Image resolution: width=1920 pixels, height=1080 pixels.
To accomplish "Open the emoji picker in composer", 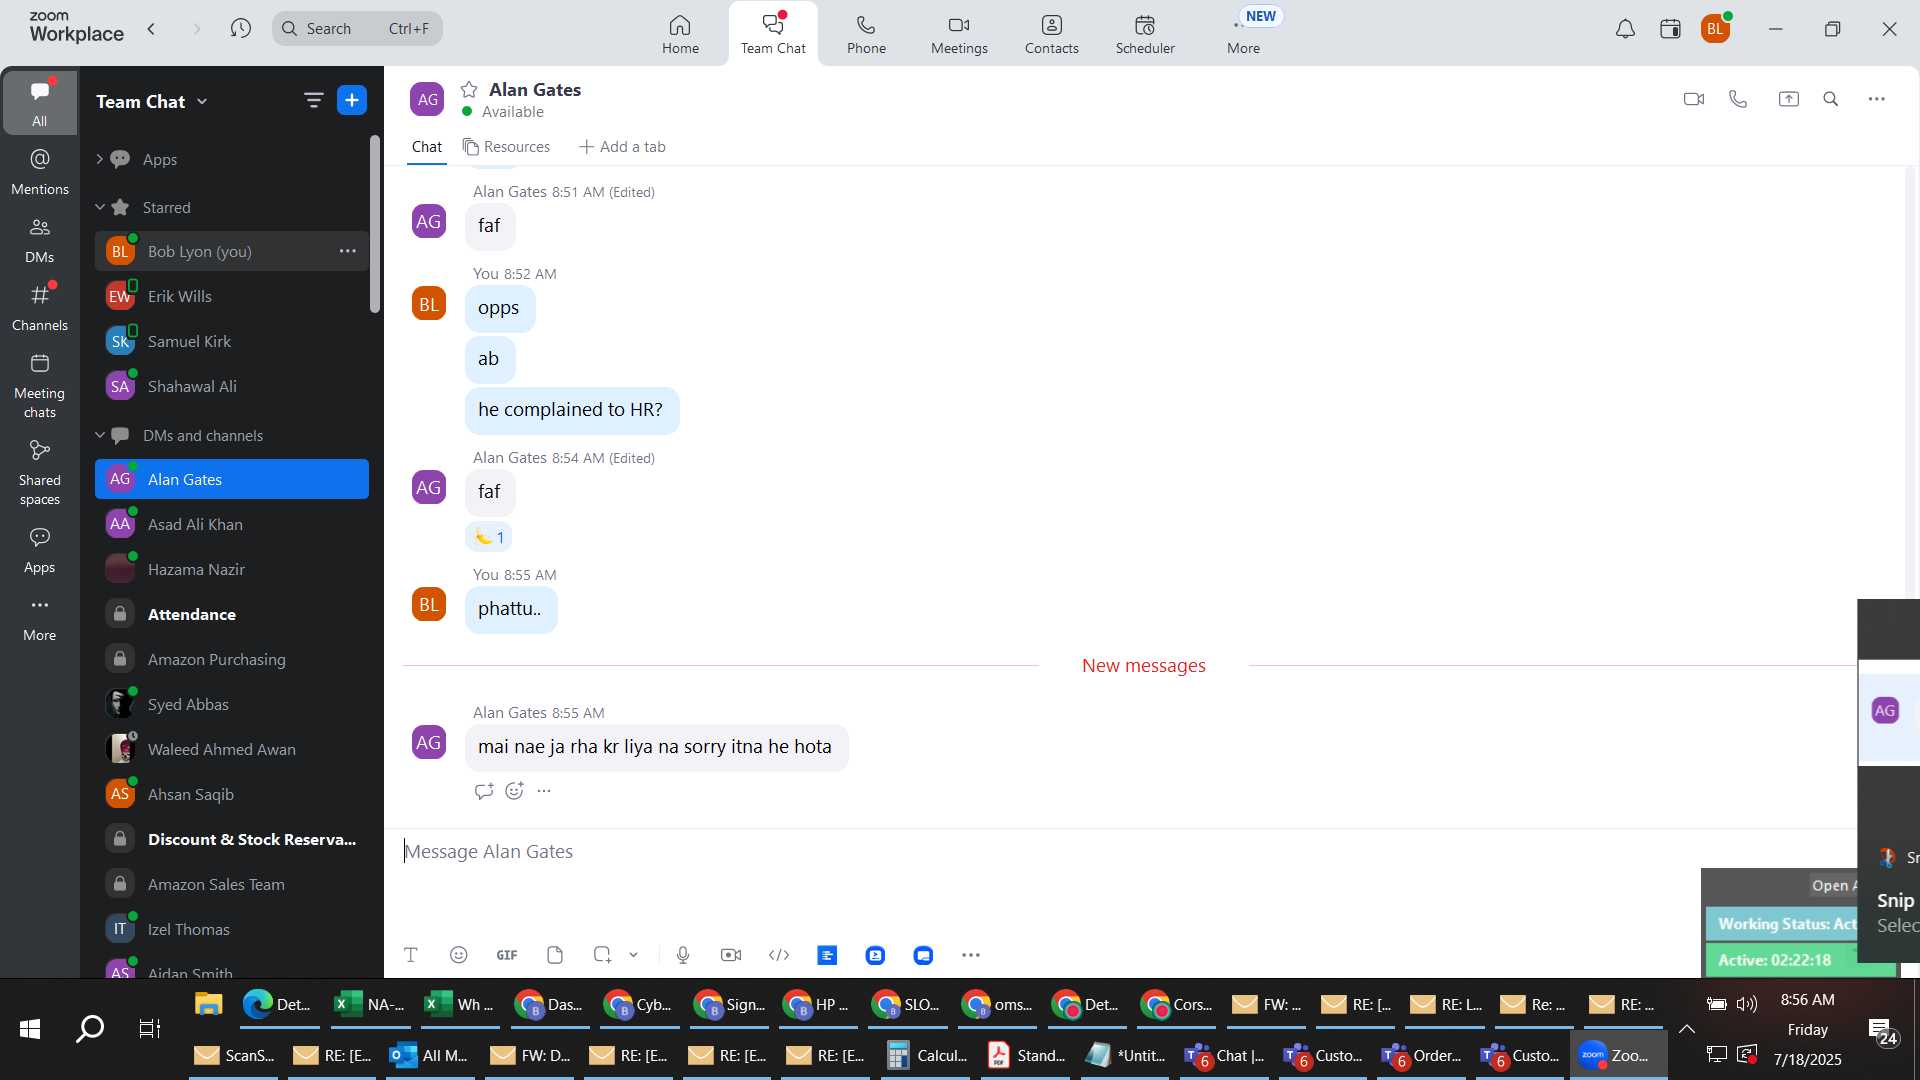I will coord(459,955).
